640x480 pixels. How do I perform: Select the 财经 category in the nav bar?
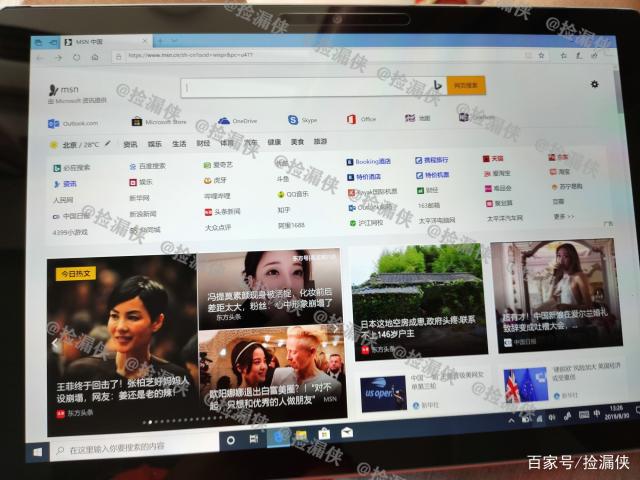[x=203, y=143]
